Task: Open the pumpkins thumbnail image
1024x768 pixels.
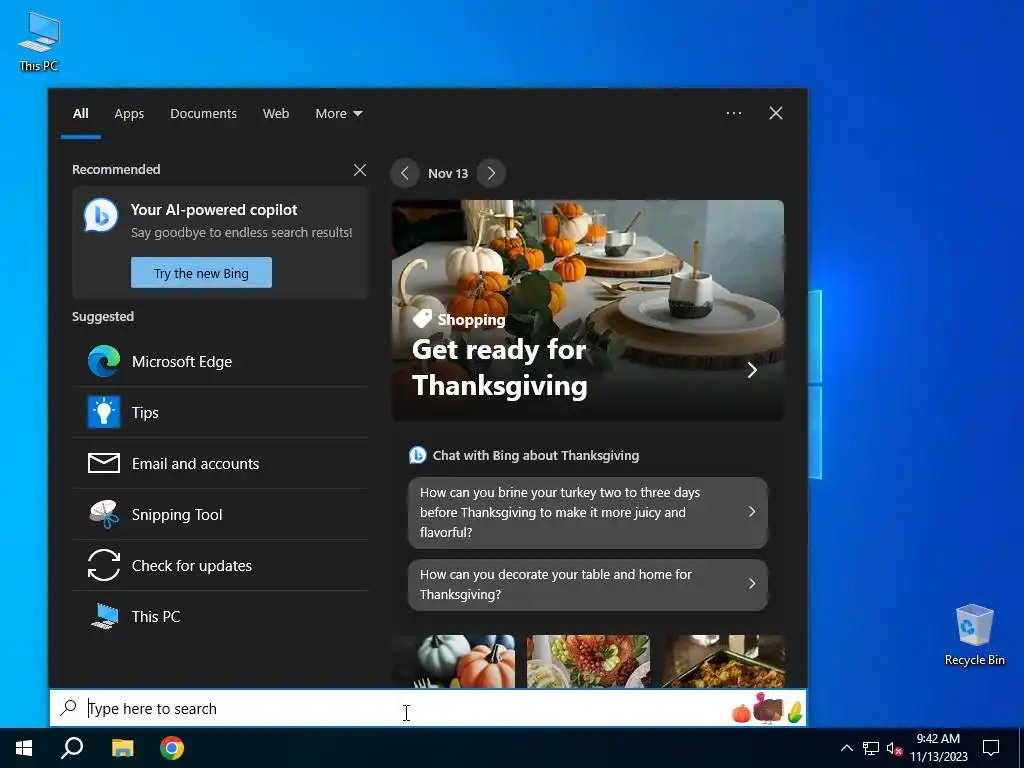Action: click(453, 661)
